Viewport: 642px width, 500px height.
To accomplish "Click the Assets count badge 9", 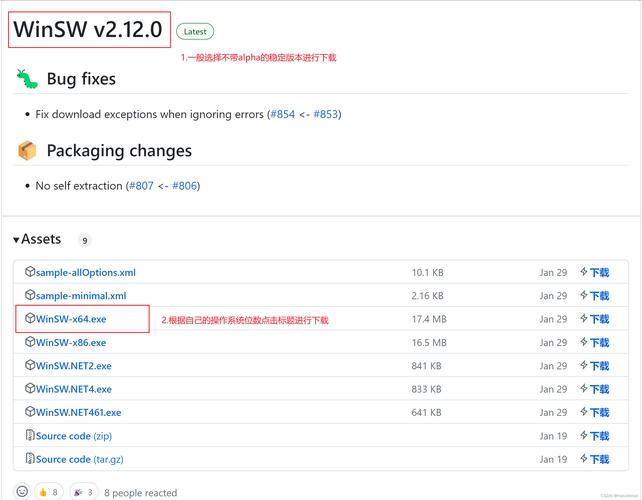I will click(x=85, y=241).
